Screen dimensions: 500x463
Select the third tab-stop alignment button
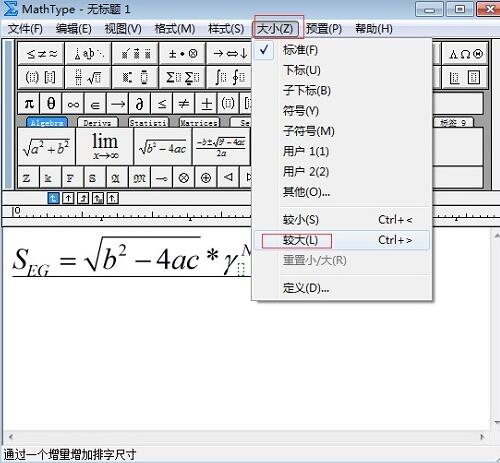[83, 198]
